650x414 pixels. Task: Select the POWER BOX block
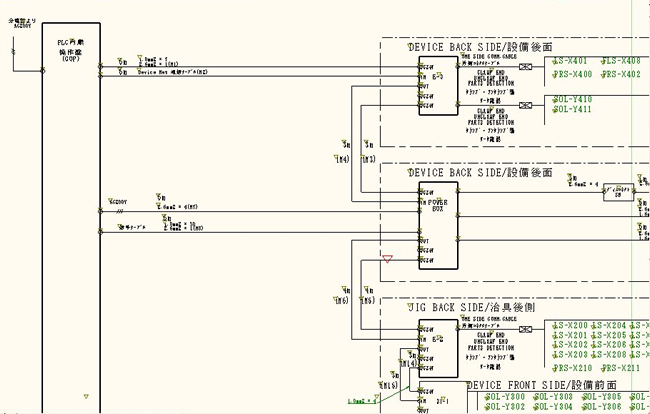pyautogui.click(x=439, y=225)
